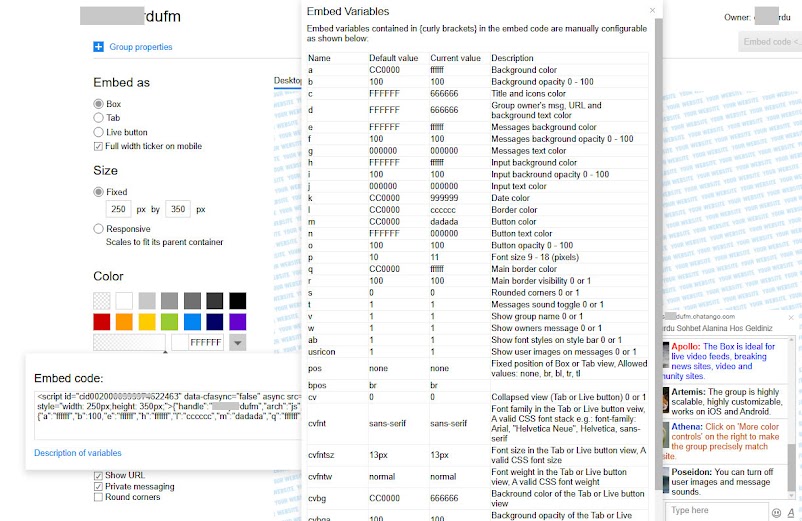Viewport: 802px width, 521px height.
Task: Select the 'Rounded corners 0 or 1' description
Action: [535, 292]
